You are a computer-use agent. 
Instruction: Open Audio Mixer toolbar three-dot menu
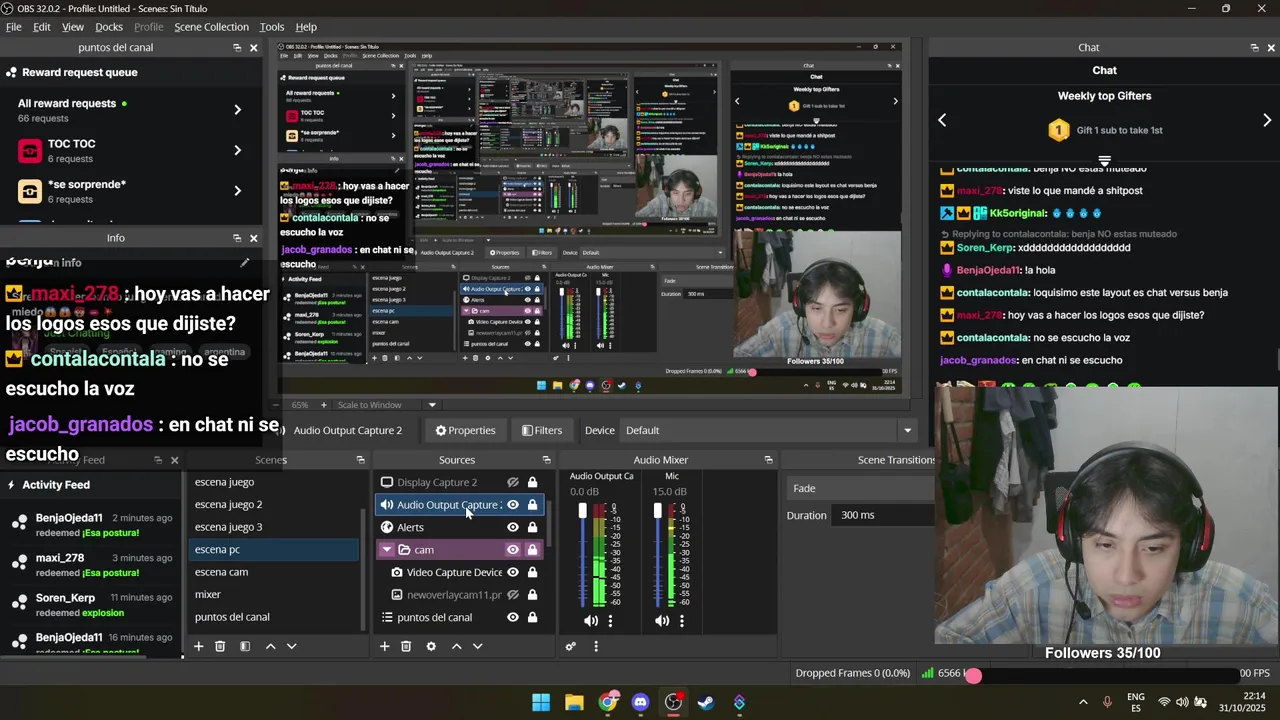(596, 646)
